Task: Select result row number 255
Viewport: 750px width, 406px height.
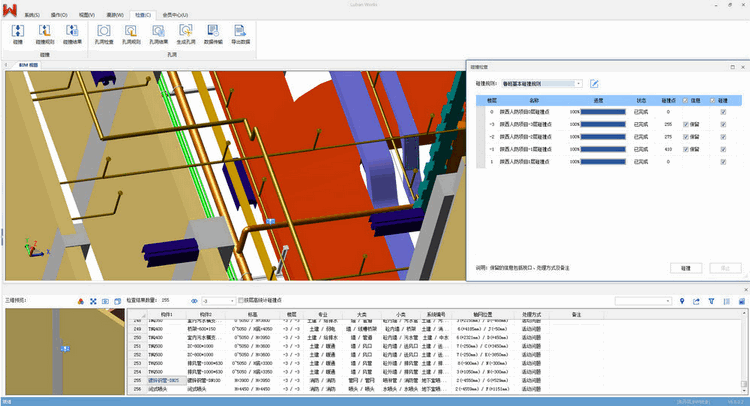Action: tap(140, 380)
